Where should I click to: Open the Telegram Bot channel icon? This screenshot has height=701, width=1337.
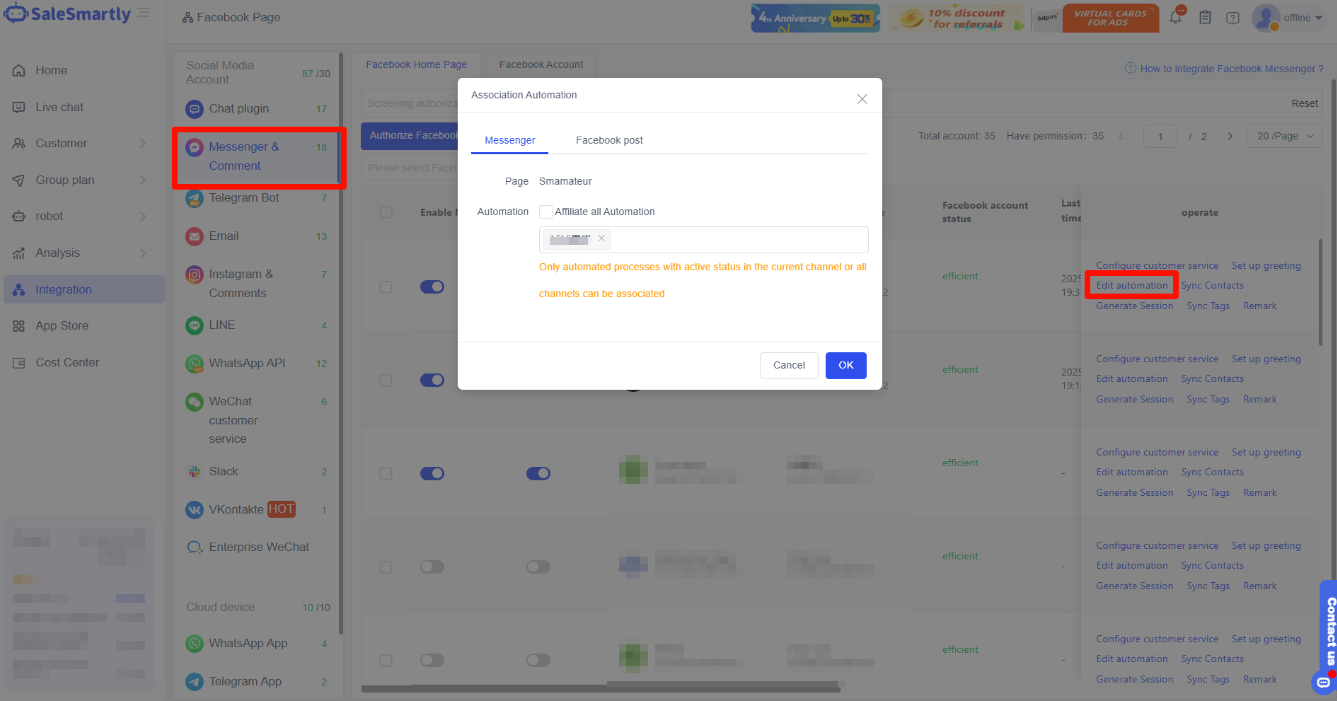pos(194,198)
